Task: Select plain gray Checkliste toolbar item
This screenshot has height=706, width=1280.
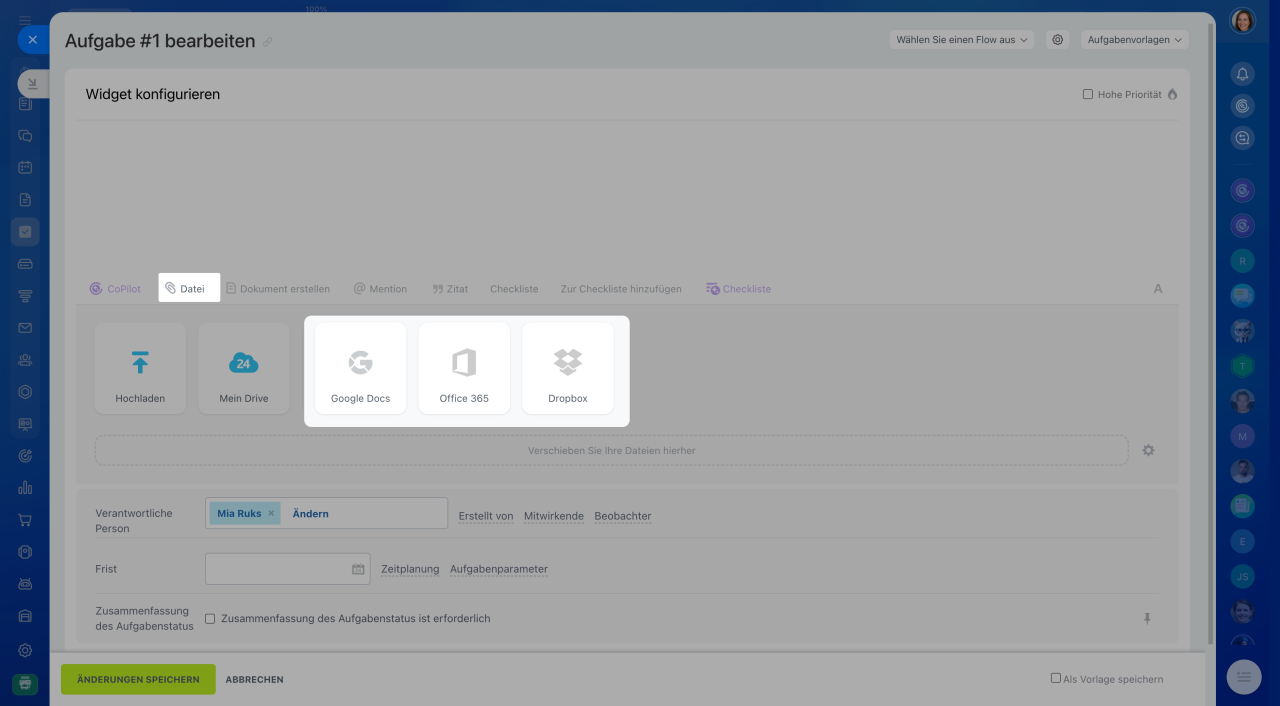Action: tap(514, 289)
